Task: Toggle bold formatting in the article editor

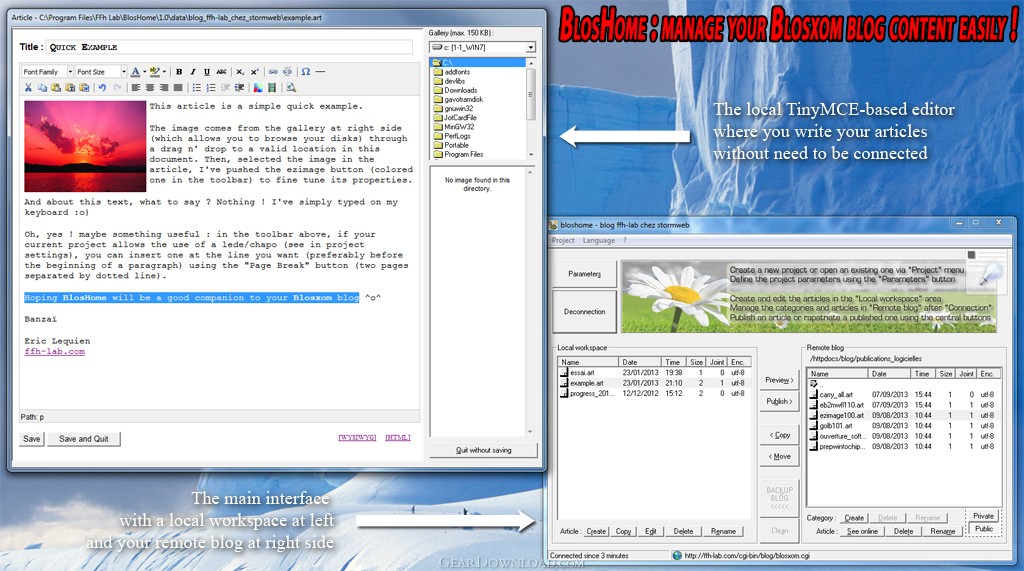Action: (x=179, y=72)
